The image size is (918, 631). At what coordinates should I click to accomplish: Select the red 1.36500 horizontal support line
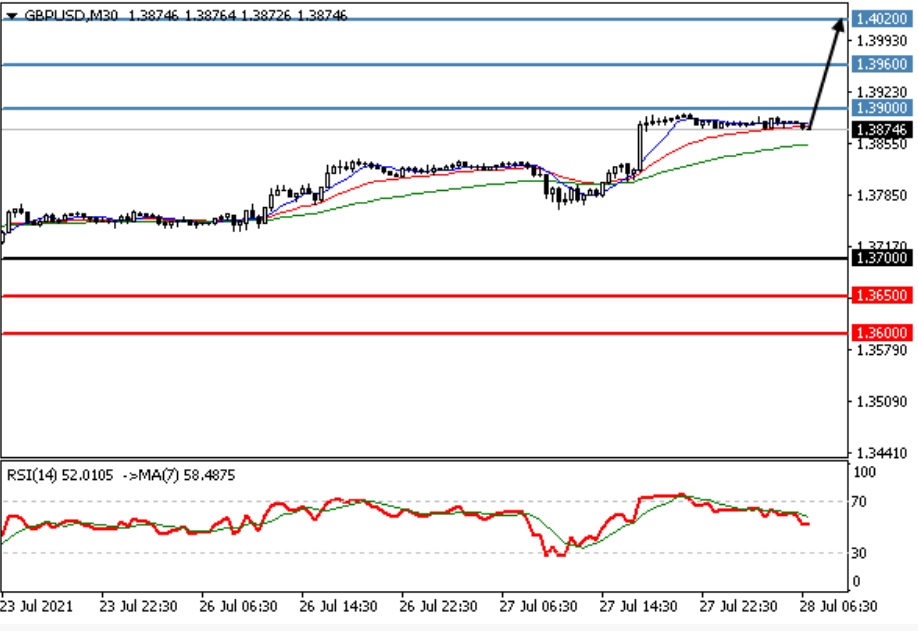tap(424, 296)
